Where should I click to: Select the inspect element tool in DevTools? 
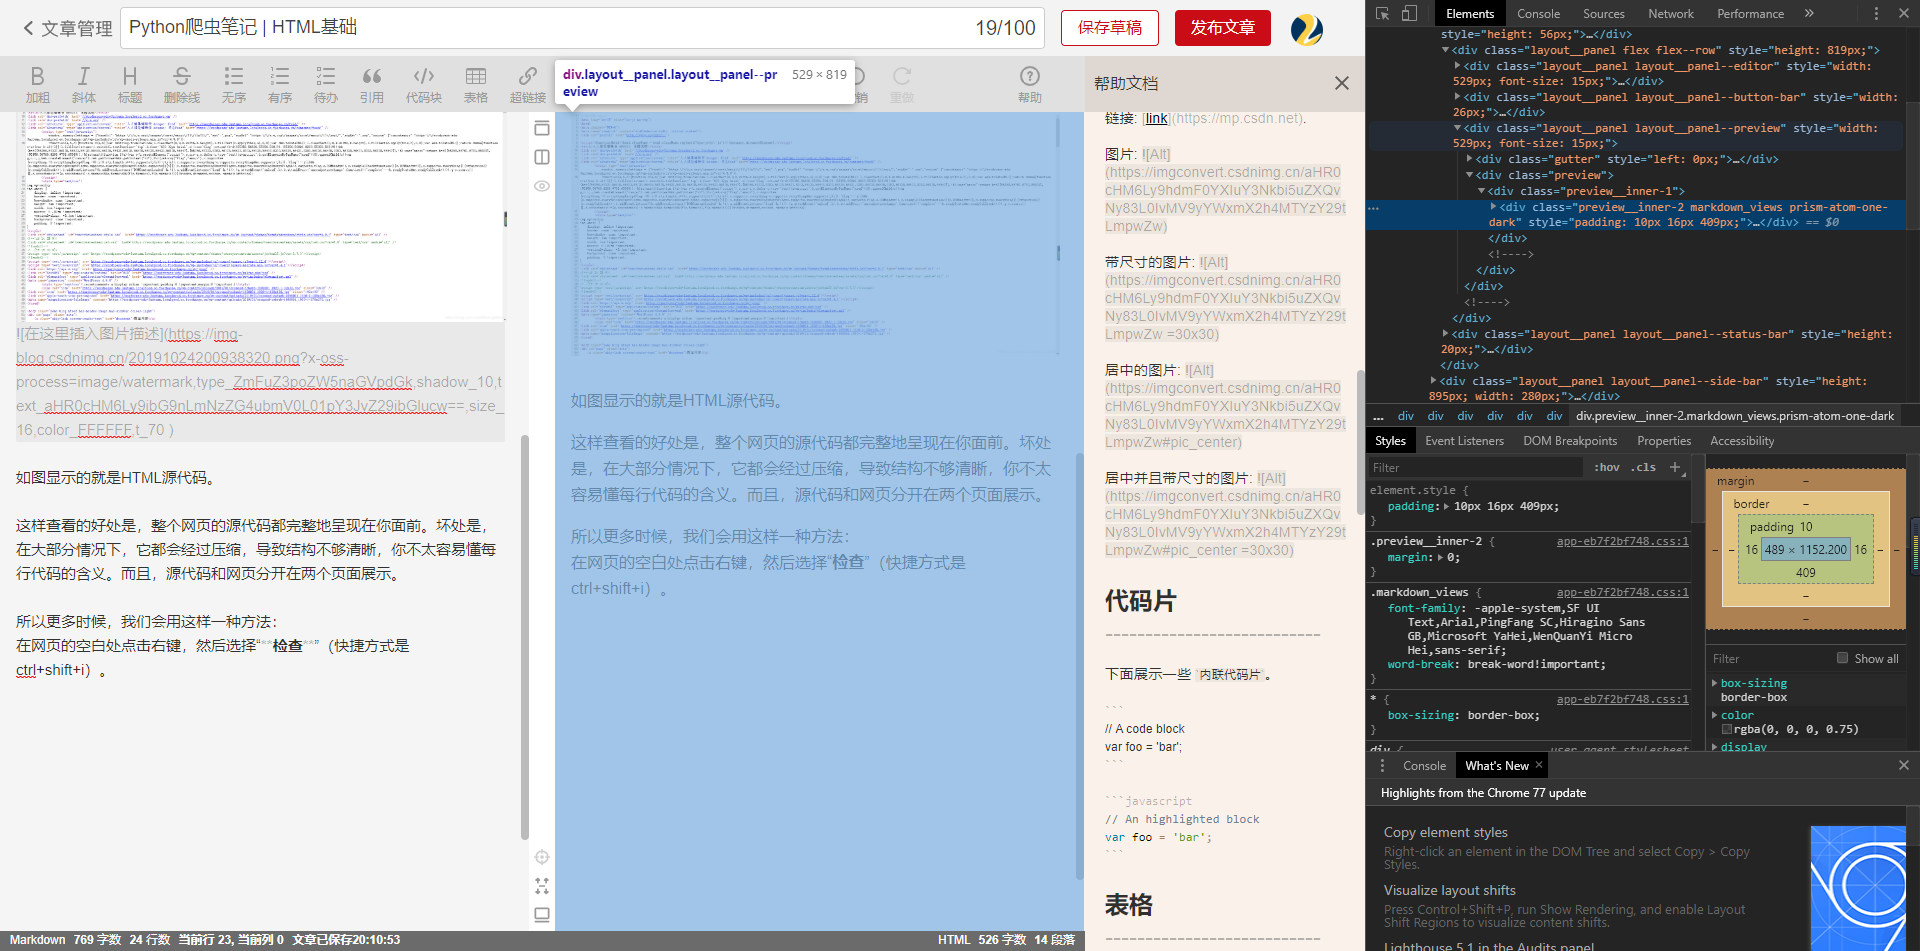coord(1384,13)
